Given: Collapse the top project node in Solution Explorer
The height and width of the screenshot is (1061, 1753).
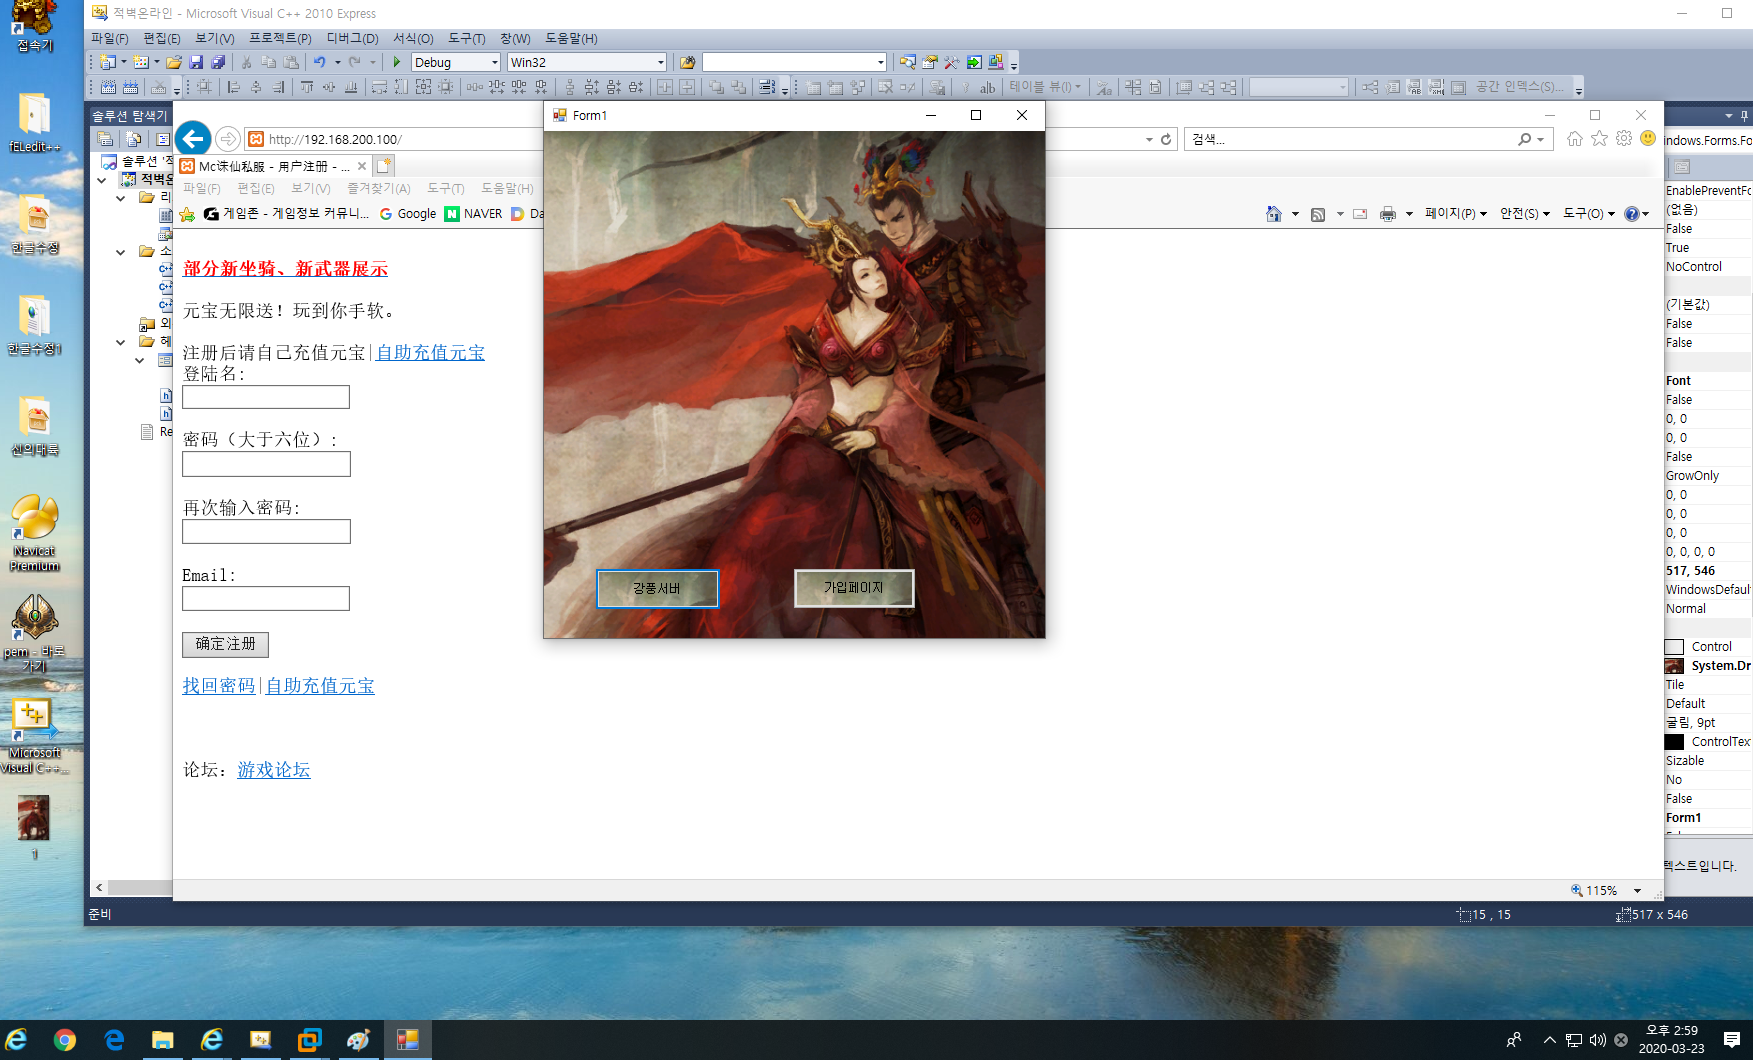Looking at the screenshot, I should coord(102,180).
